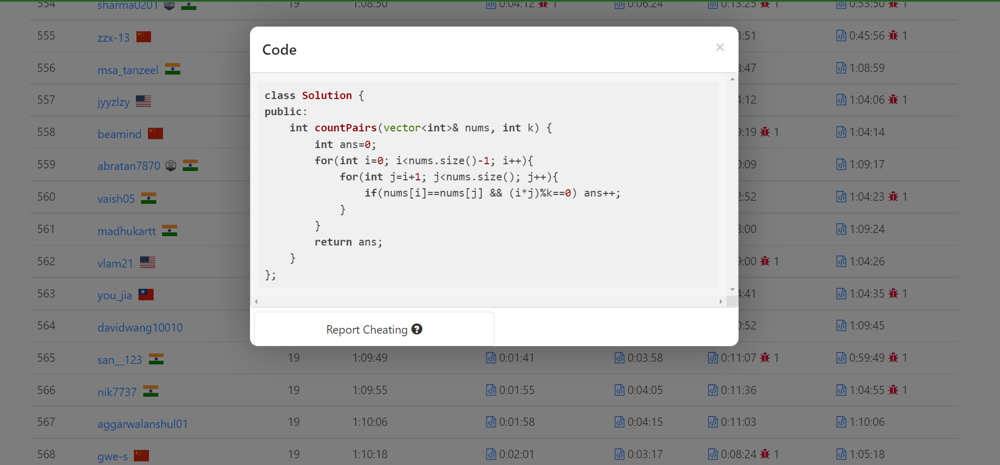This screenshot has width=1000, height=465.
Task: Open user profile msa_tanzeel
Action: pos(128,69)
